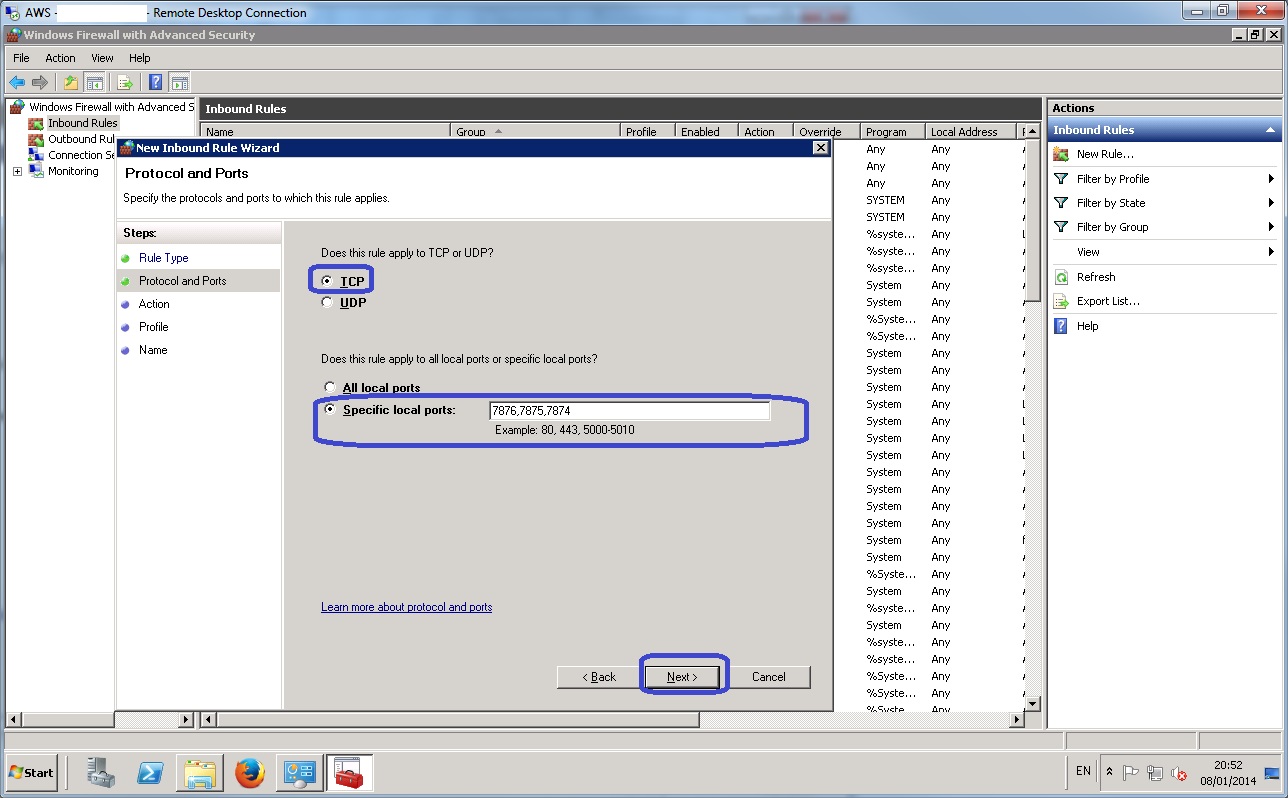This screenshot has width=1288, height=798.
Task: Open the Action menu
Action: click(60, 58)
